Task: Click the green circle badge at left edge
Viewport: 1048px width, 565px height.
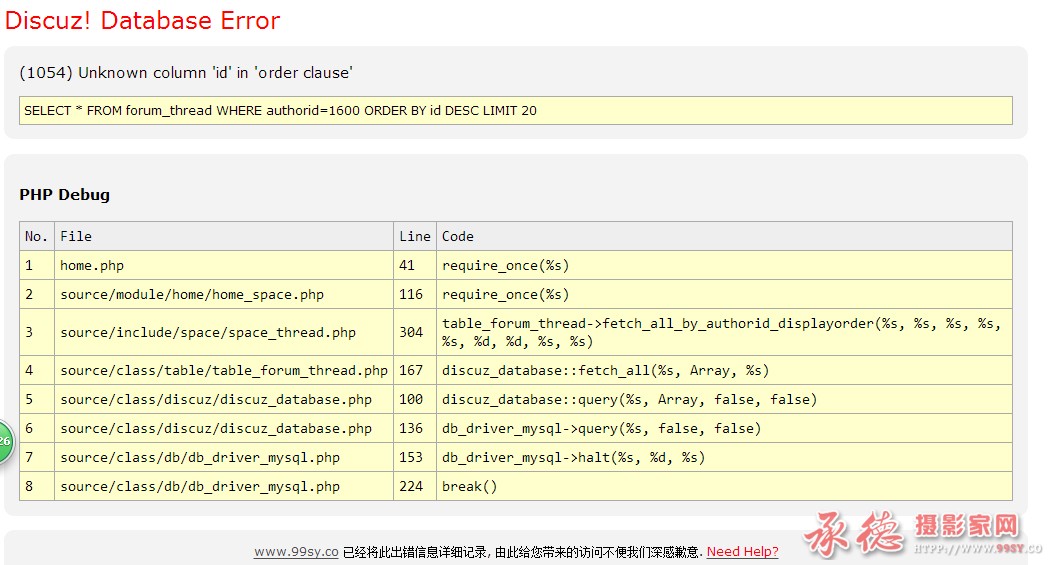Action: click(x=5, y=441)
